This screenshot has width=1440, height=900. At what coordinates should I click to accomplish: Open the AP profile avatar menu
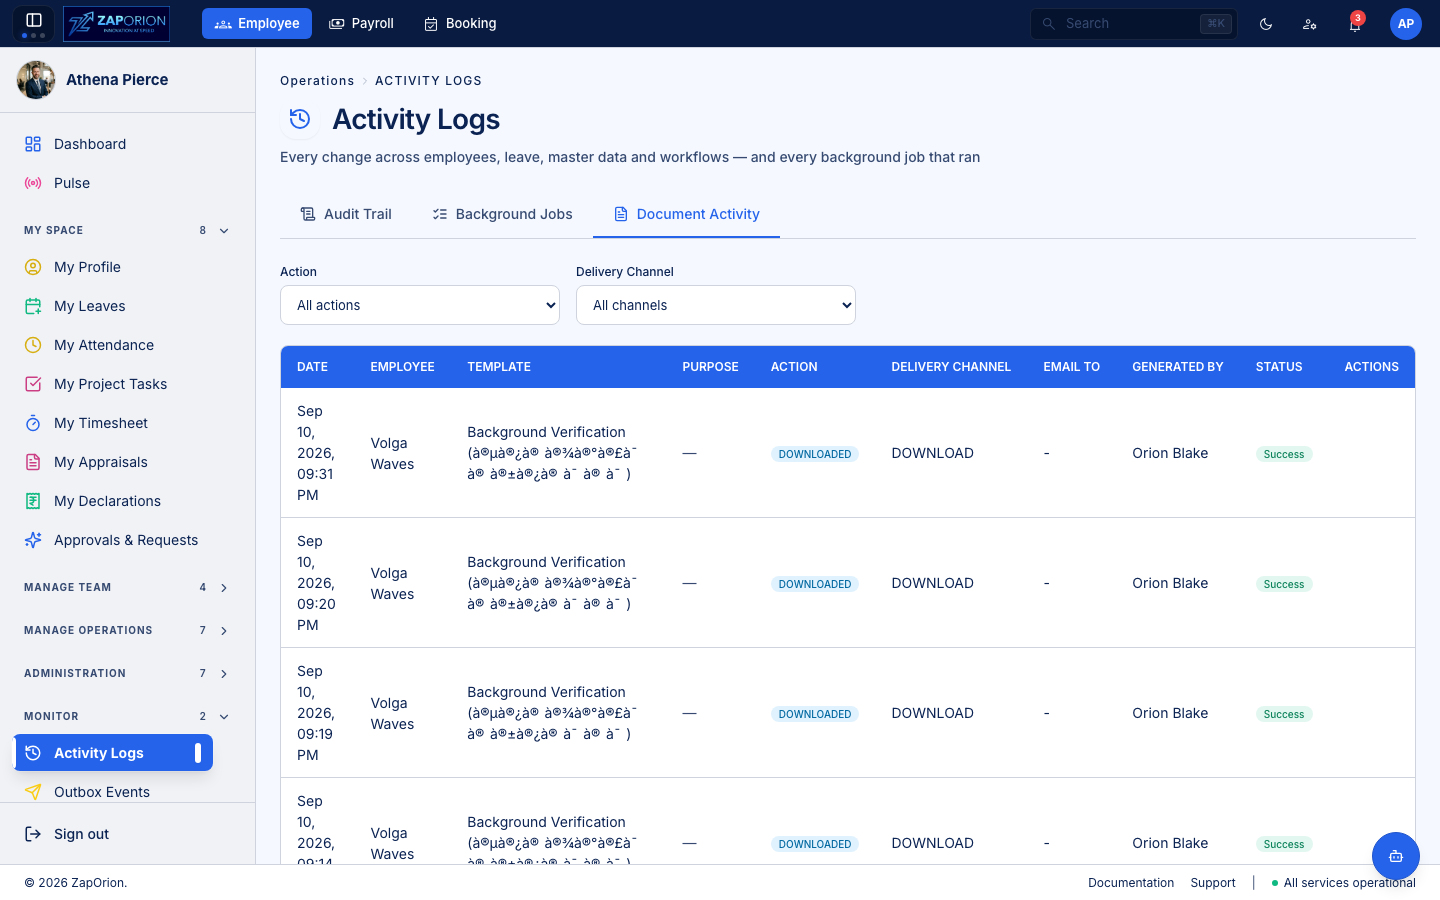click(1406, 24)
